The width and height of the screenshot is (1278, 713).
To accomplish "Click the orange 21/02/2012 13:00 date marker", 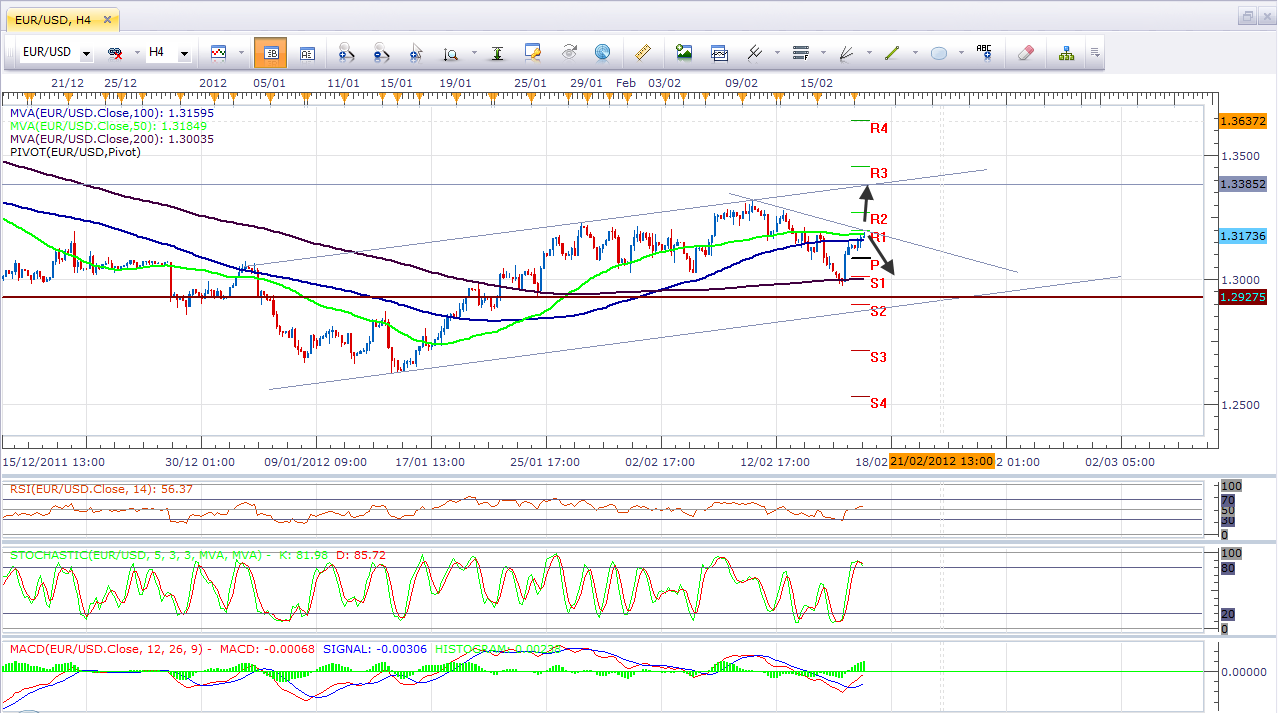I will [941, 461].
